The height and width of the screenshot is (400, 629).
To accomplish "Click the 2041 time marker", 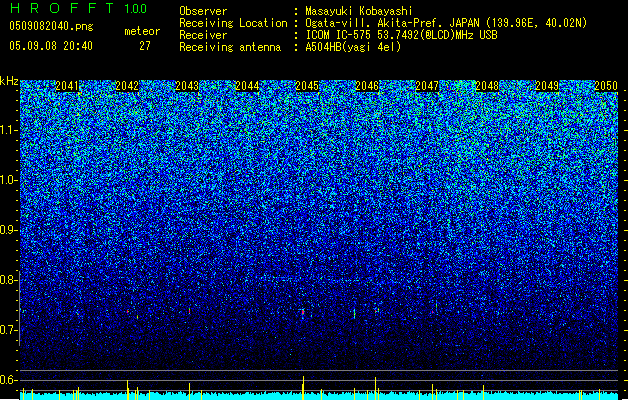I will point(67,86).
